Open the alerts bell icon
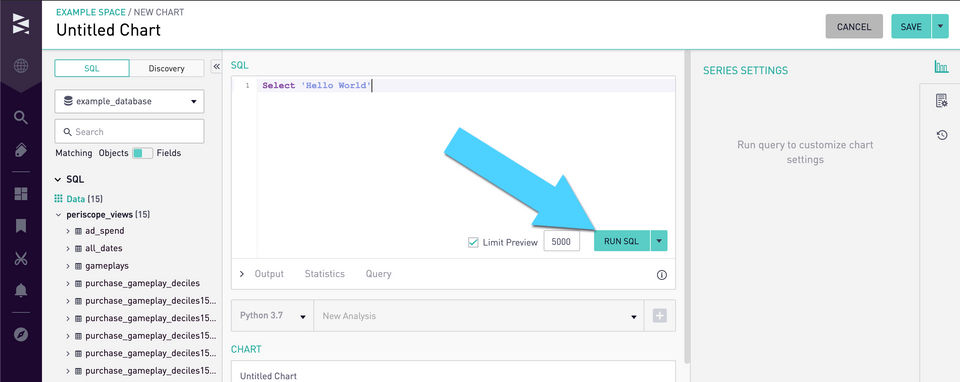Image resolution: width=960 pixels, height=382 pixels. point(21,290)
